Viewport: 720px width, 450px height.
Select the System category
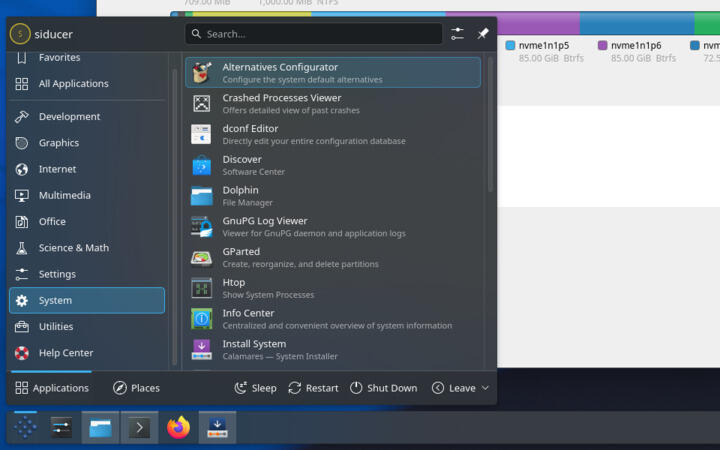[x=87, y=300]
